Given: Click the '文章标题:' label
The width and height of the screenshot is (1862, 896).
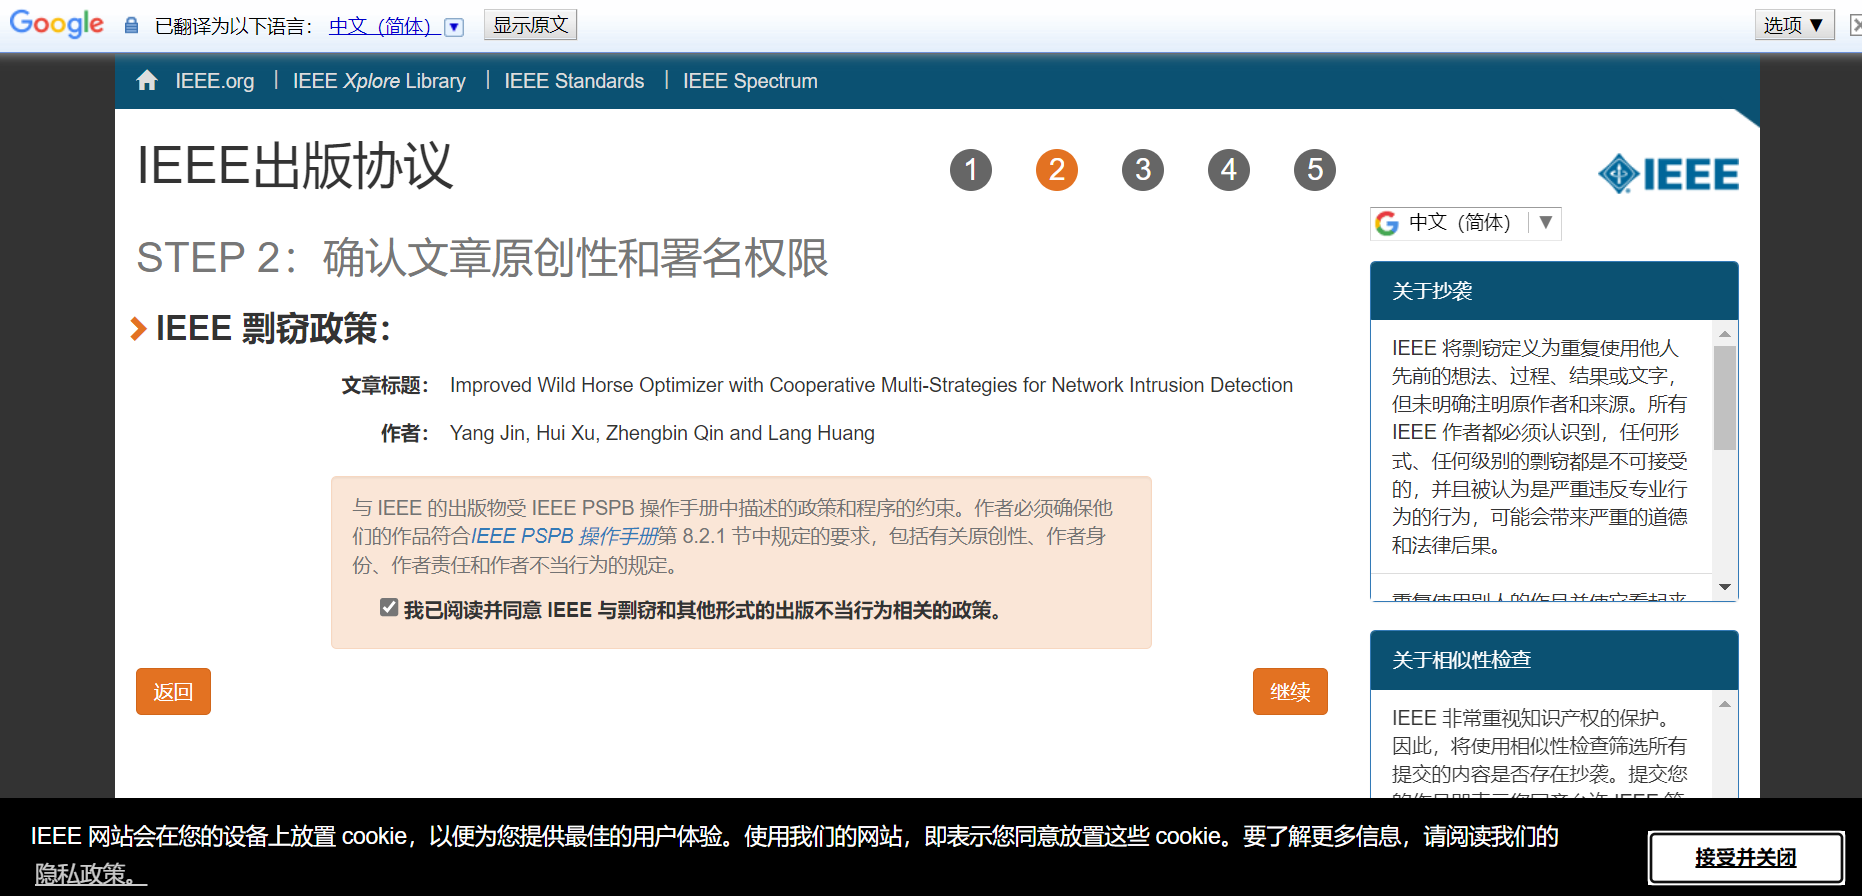Looking at the screenshot, I should click(x=385, y=385).
